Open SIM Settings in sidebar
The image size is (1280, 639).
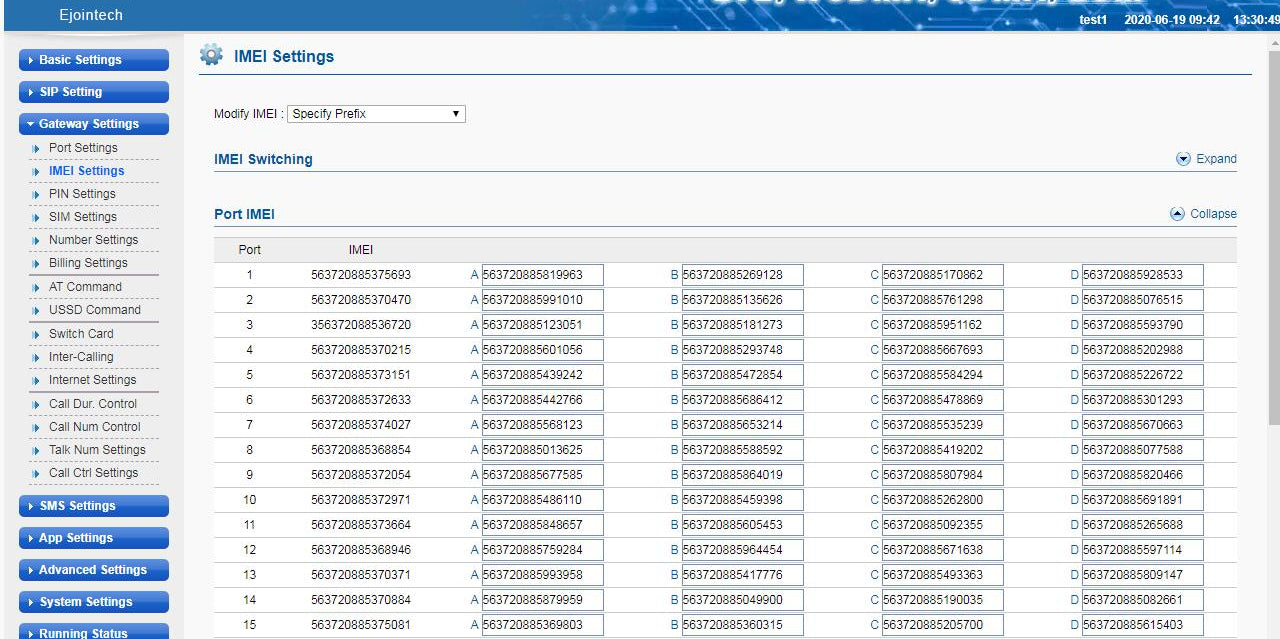coord(82,217)
